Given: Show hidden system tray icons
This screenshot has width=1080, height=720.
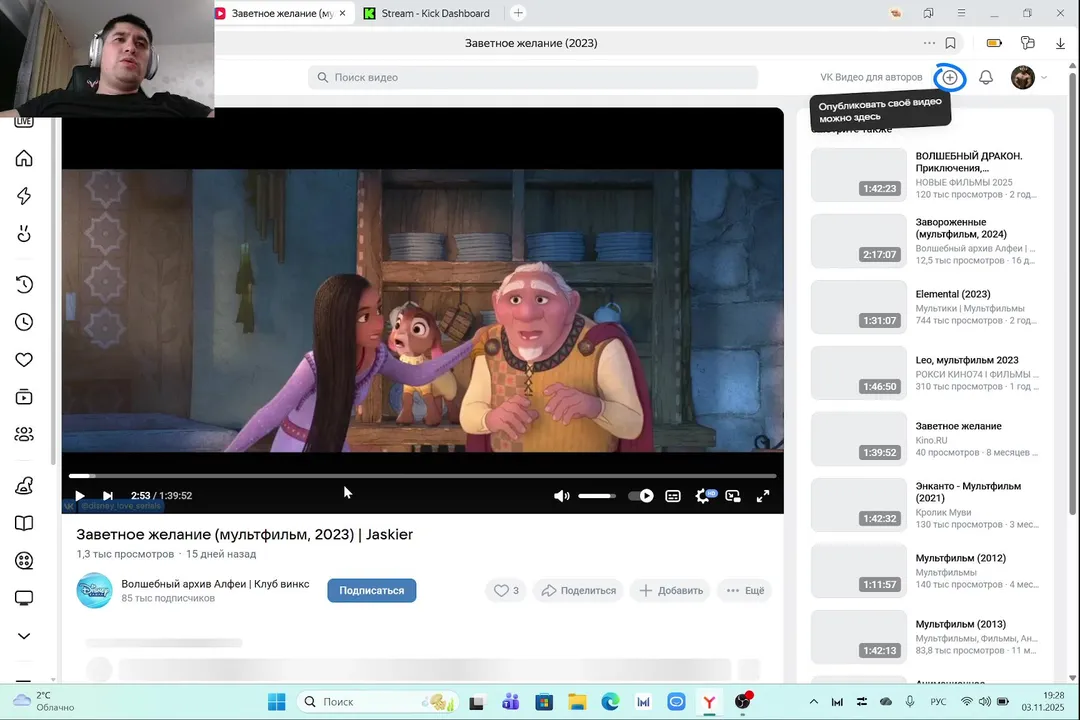Looking at the screenshot, I should [x=813, y=701].
